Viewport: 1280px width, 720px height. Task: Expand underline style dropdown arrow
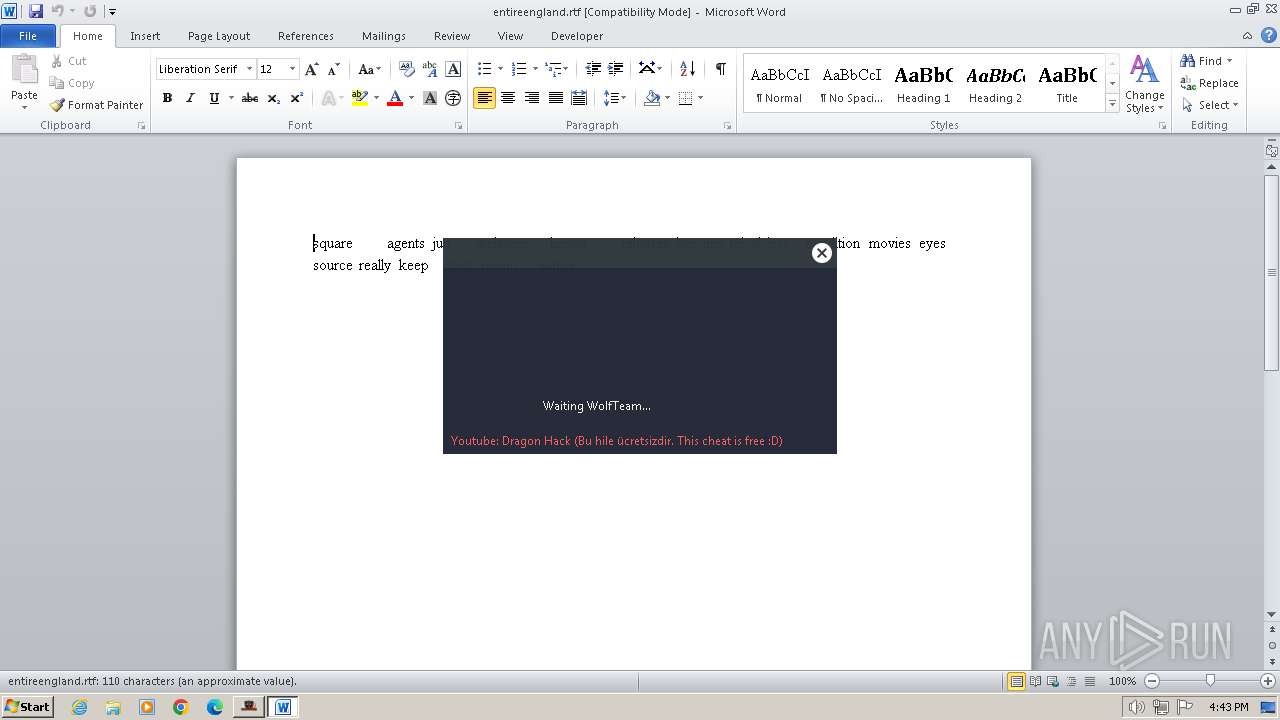[x=231, y=98]
